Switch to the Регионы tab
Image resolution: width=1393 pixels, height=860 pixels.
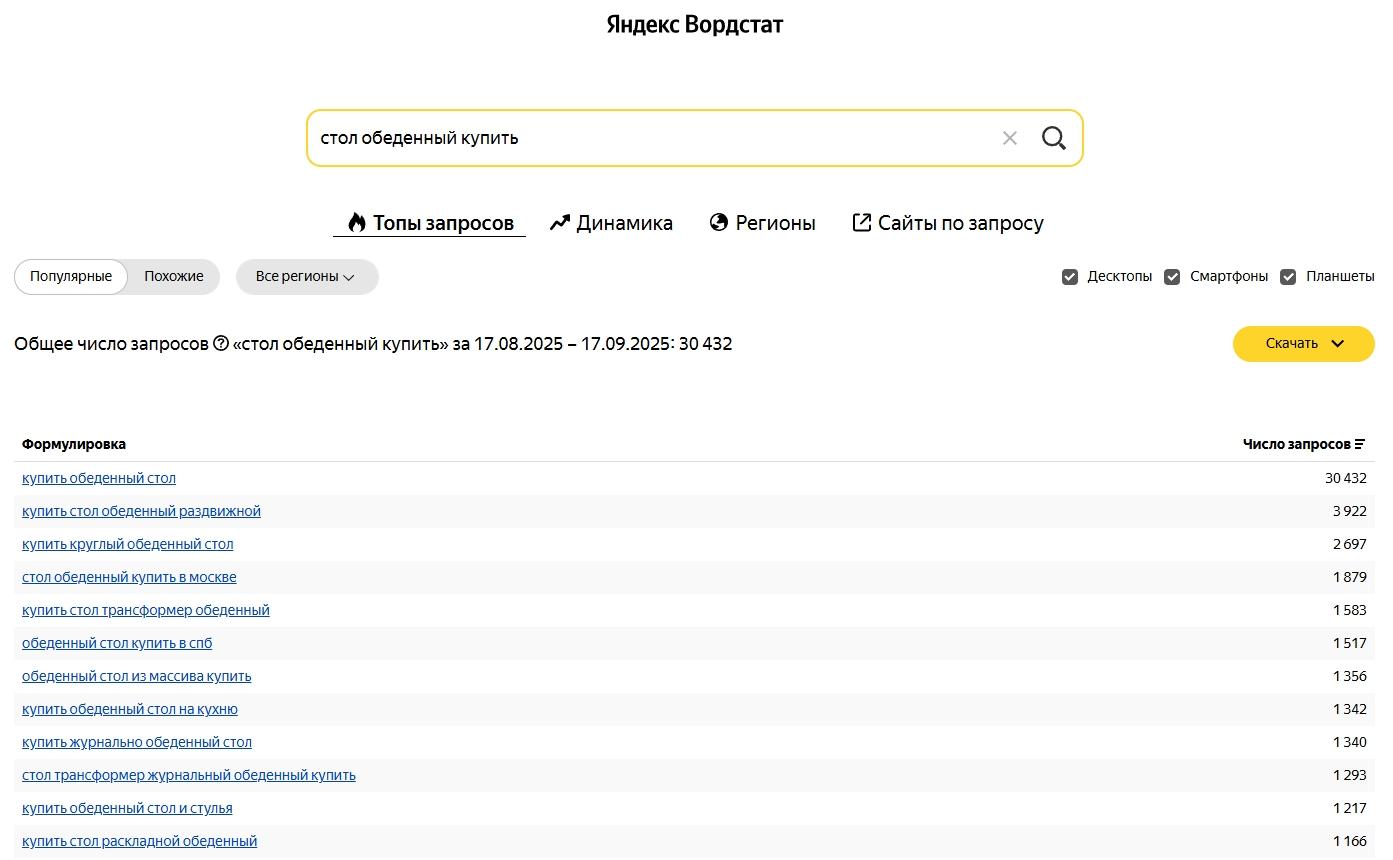pos(762,223)
